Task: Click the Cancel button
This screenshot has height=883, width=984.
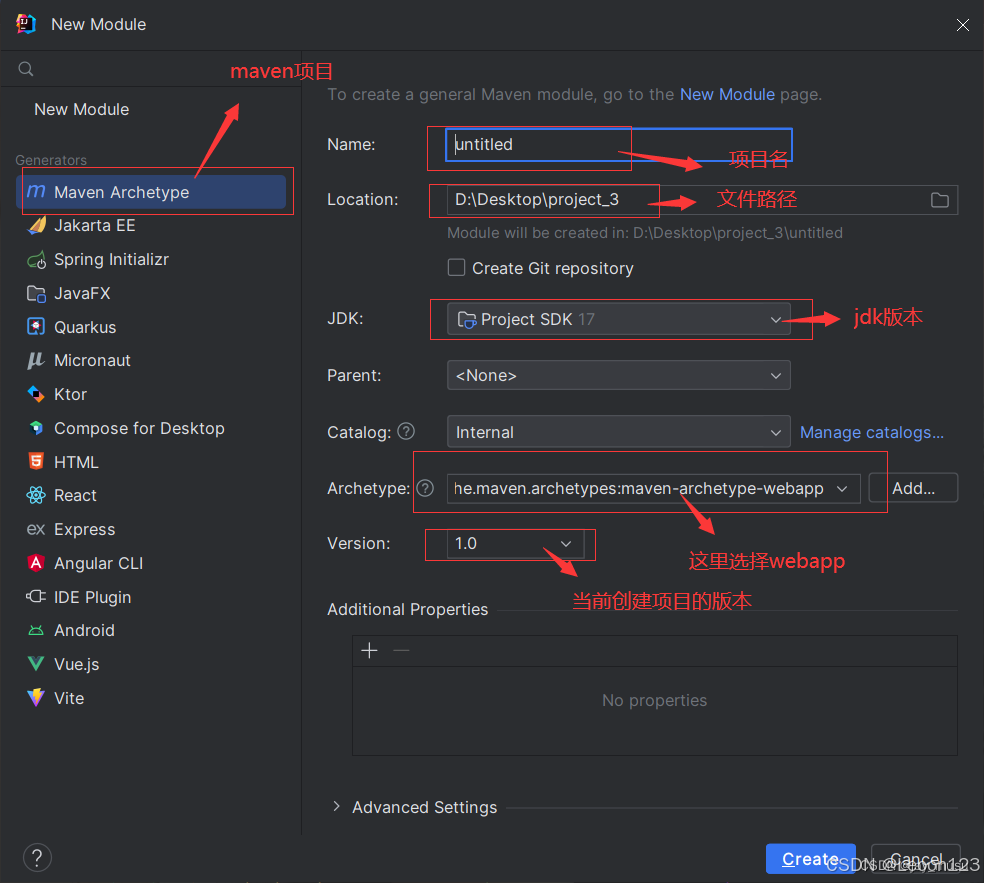Action: [x=916, y=859]
